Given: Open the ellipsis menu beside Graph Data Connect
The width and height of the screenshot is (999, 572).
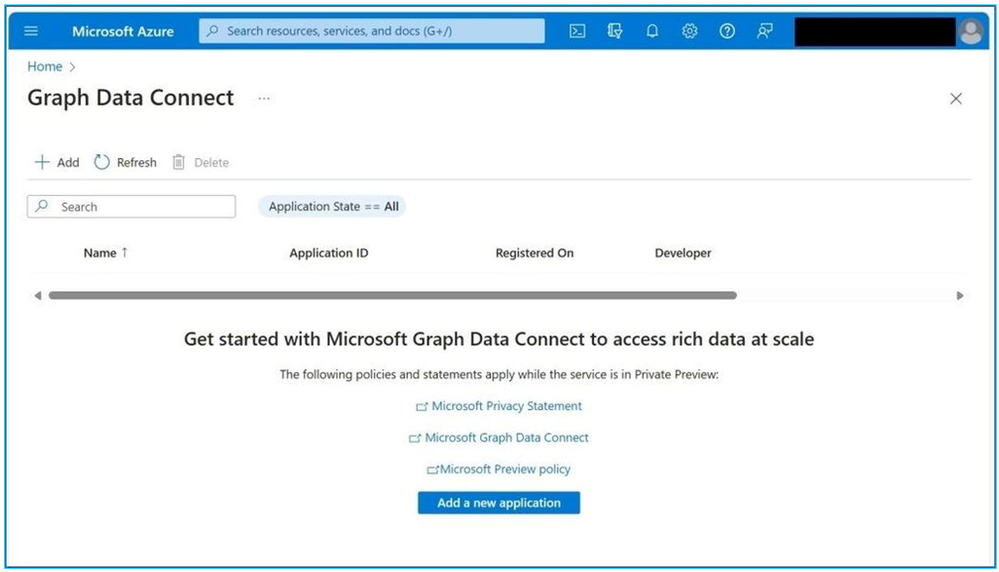Looking at the screenshot, I should click(x=264, y=98).
